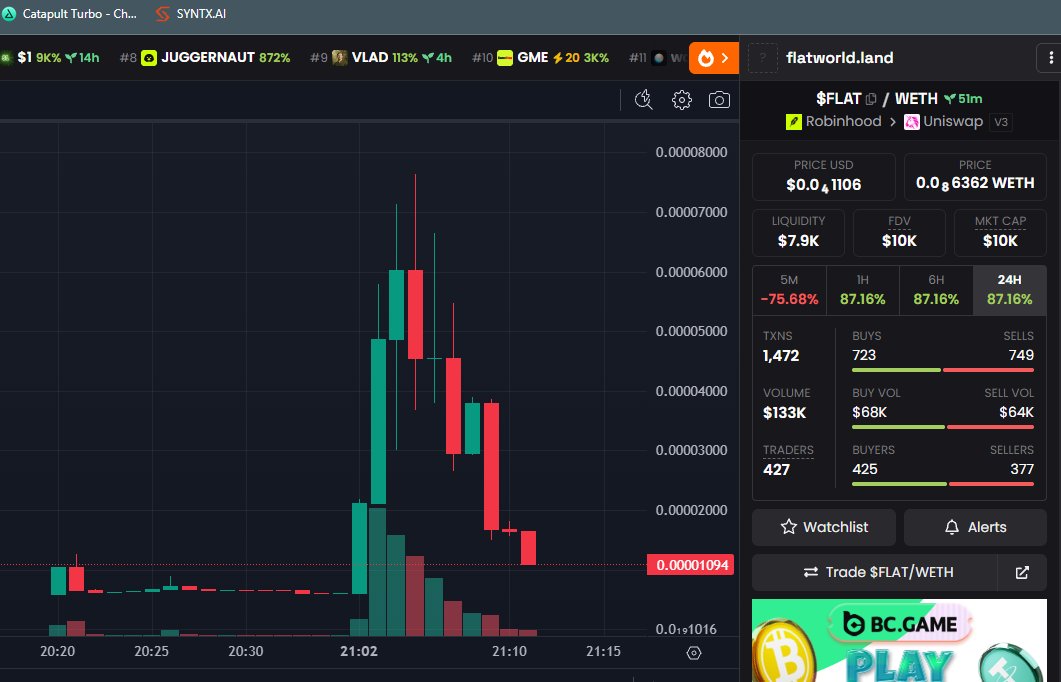
Task: Click the Uniswap DEX icon
Action: click(x=911, y=122)
